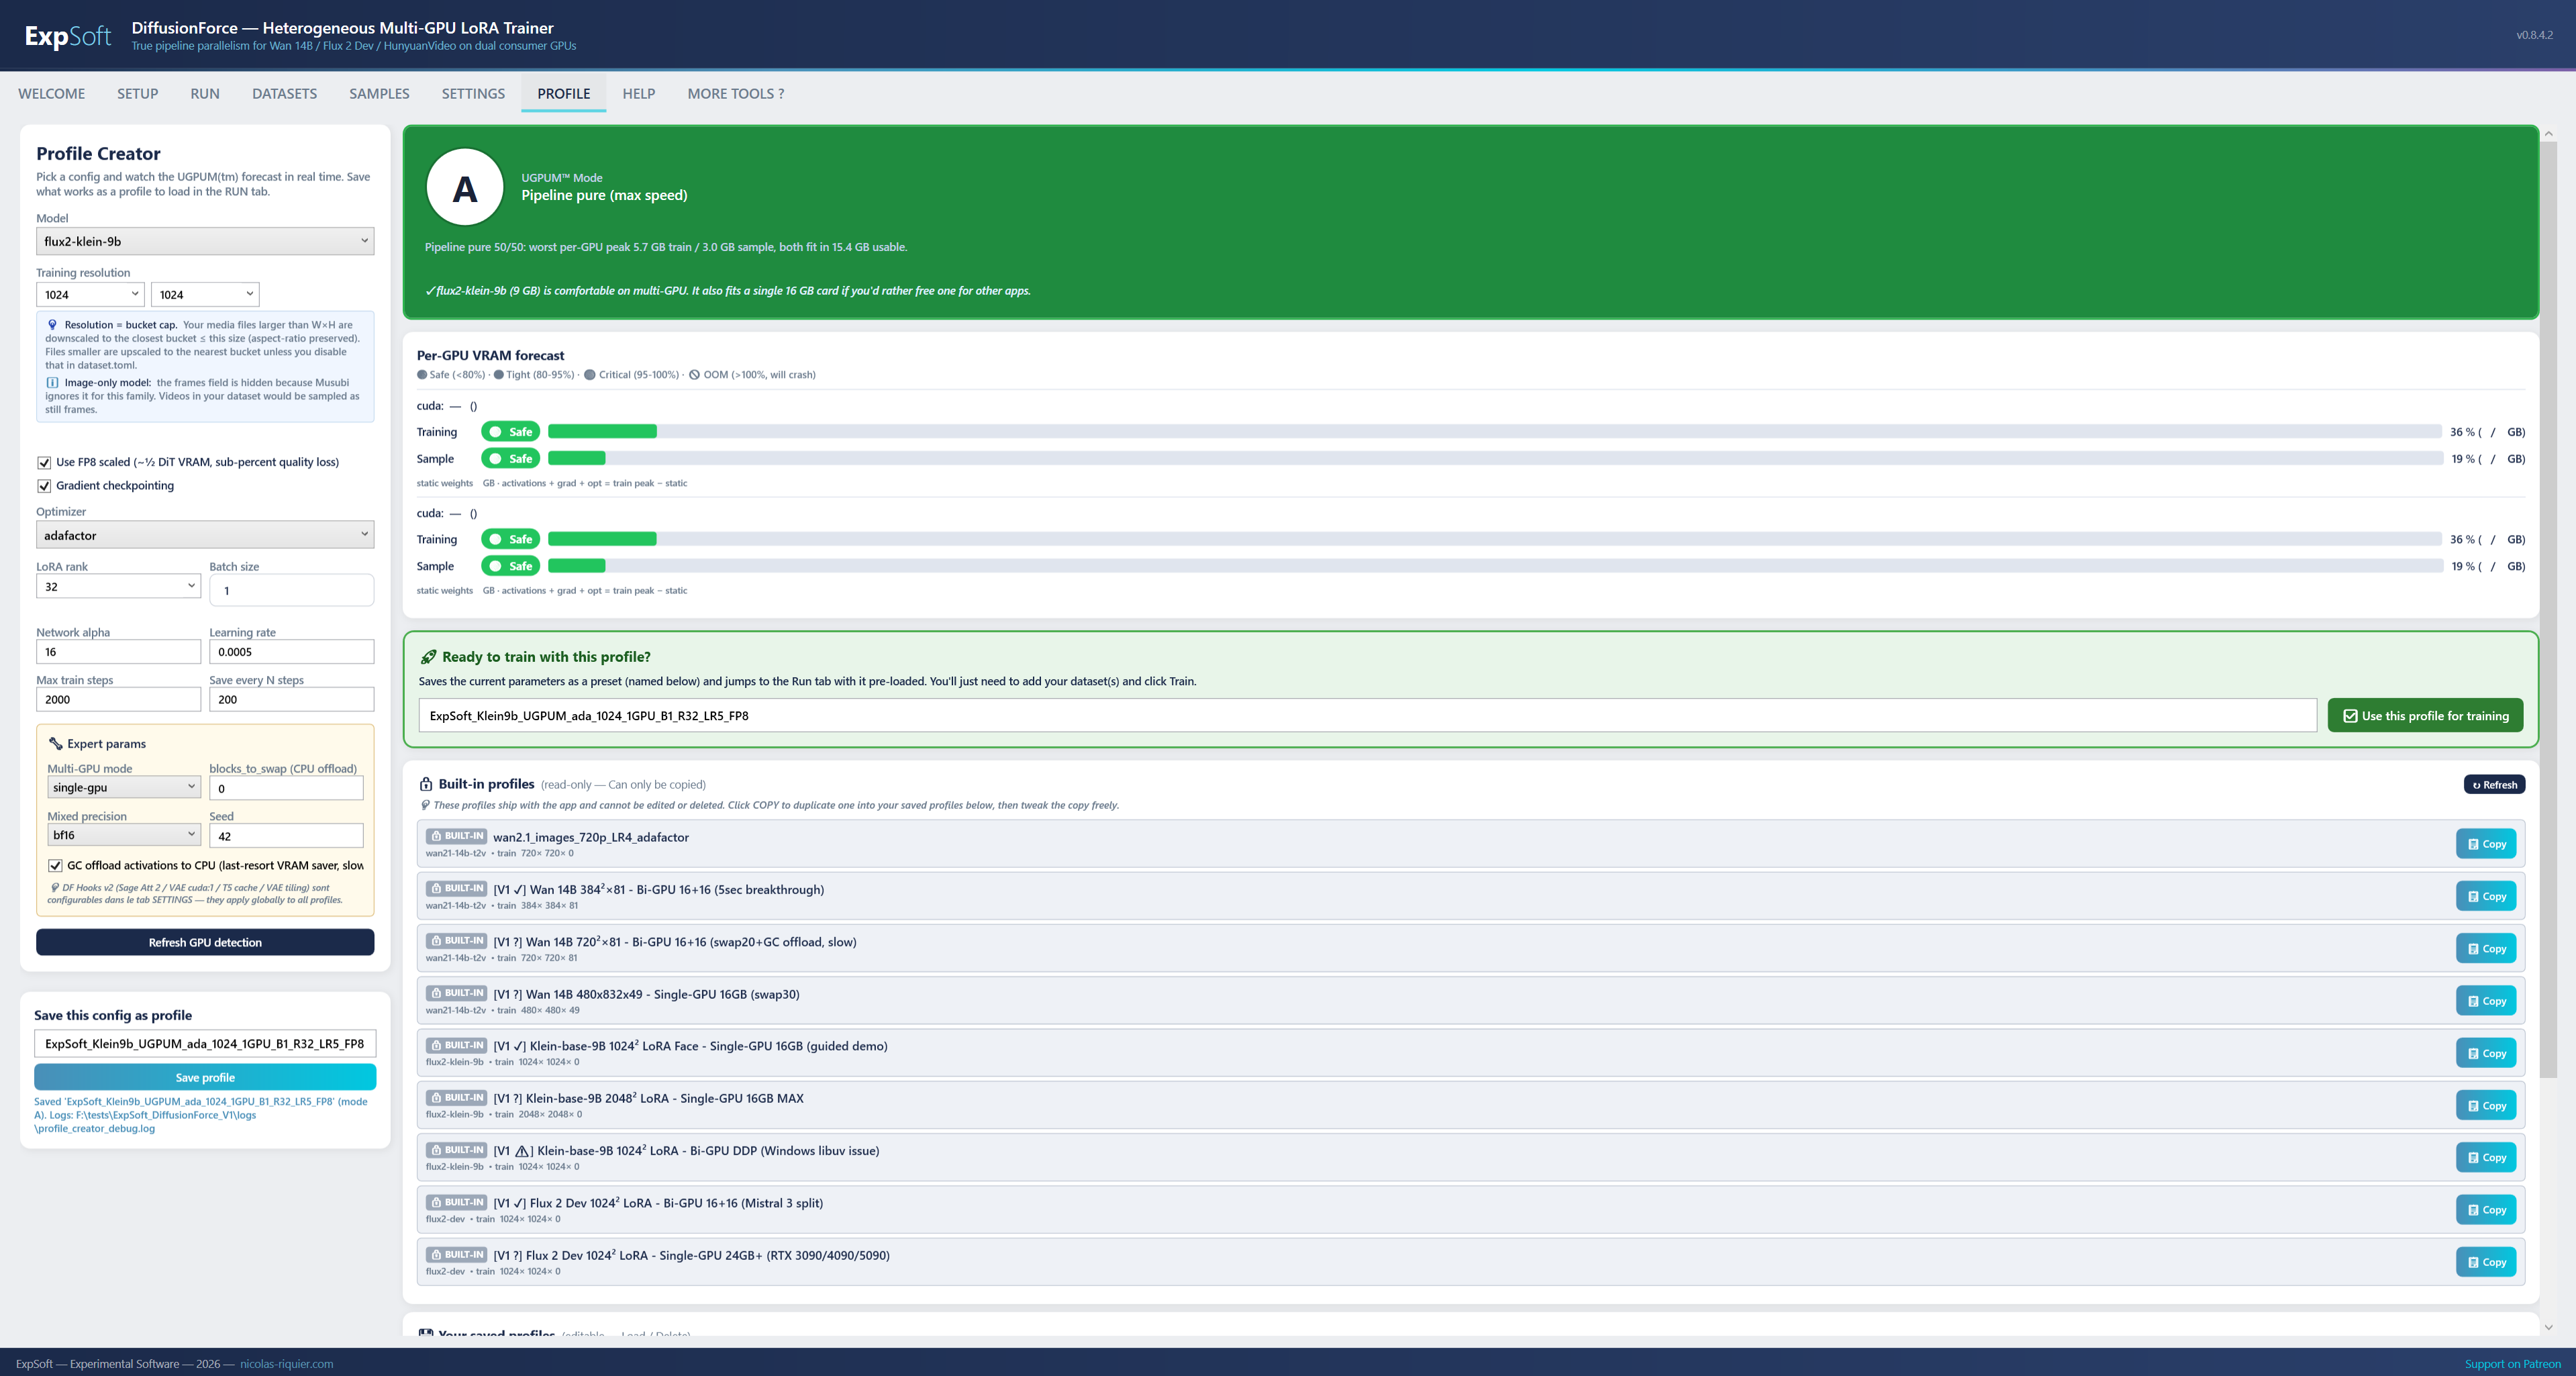
Task: Click the profile name field under Save this config
Action: pyautogui.click(x=205, y=1043)
